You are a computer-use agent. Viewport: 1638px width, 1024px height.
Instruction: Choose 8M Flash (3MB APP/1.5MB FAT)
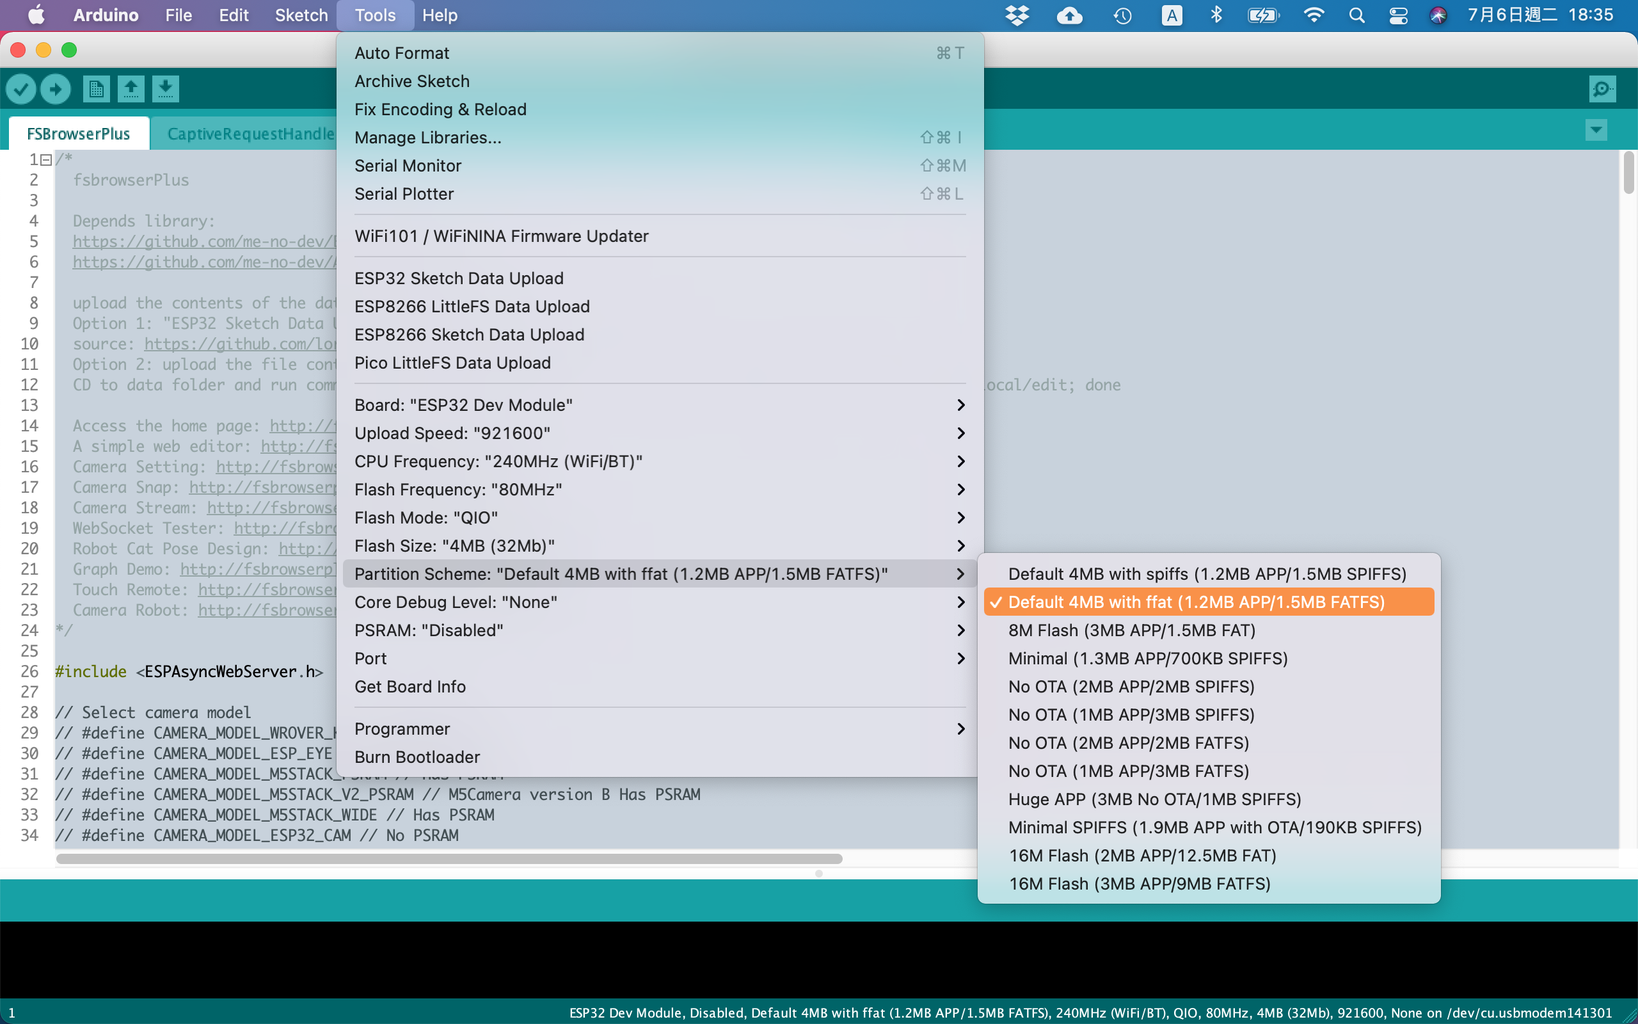(x=1209, y=630)
